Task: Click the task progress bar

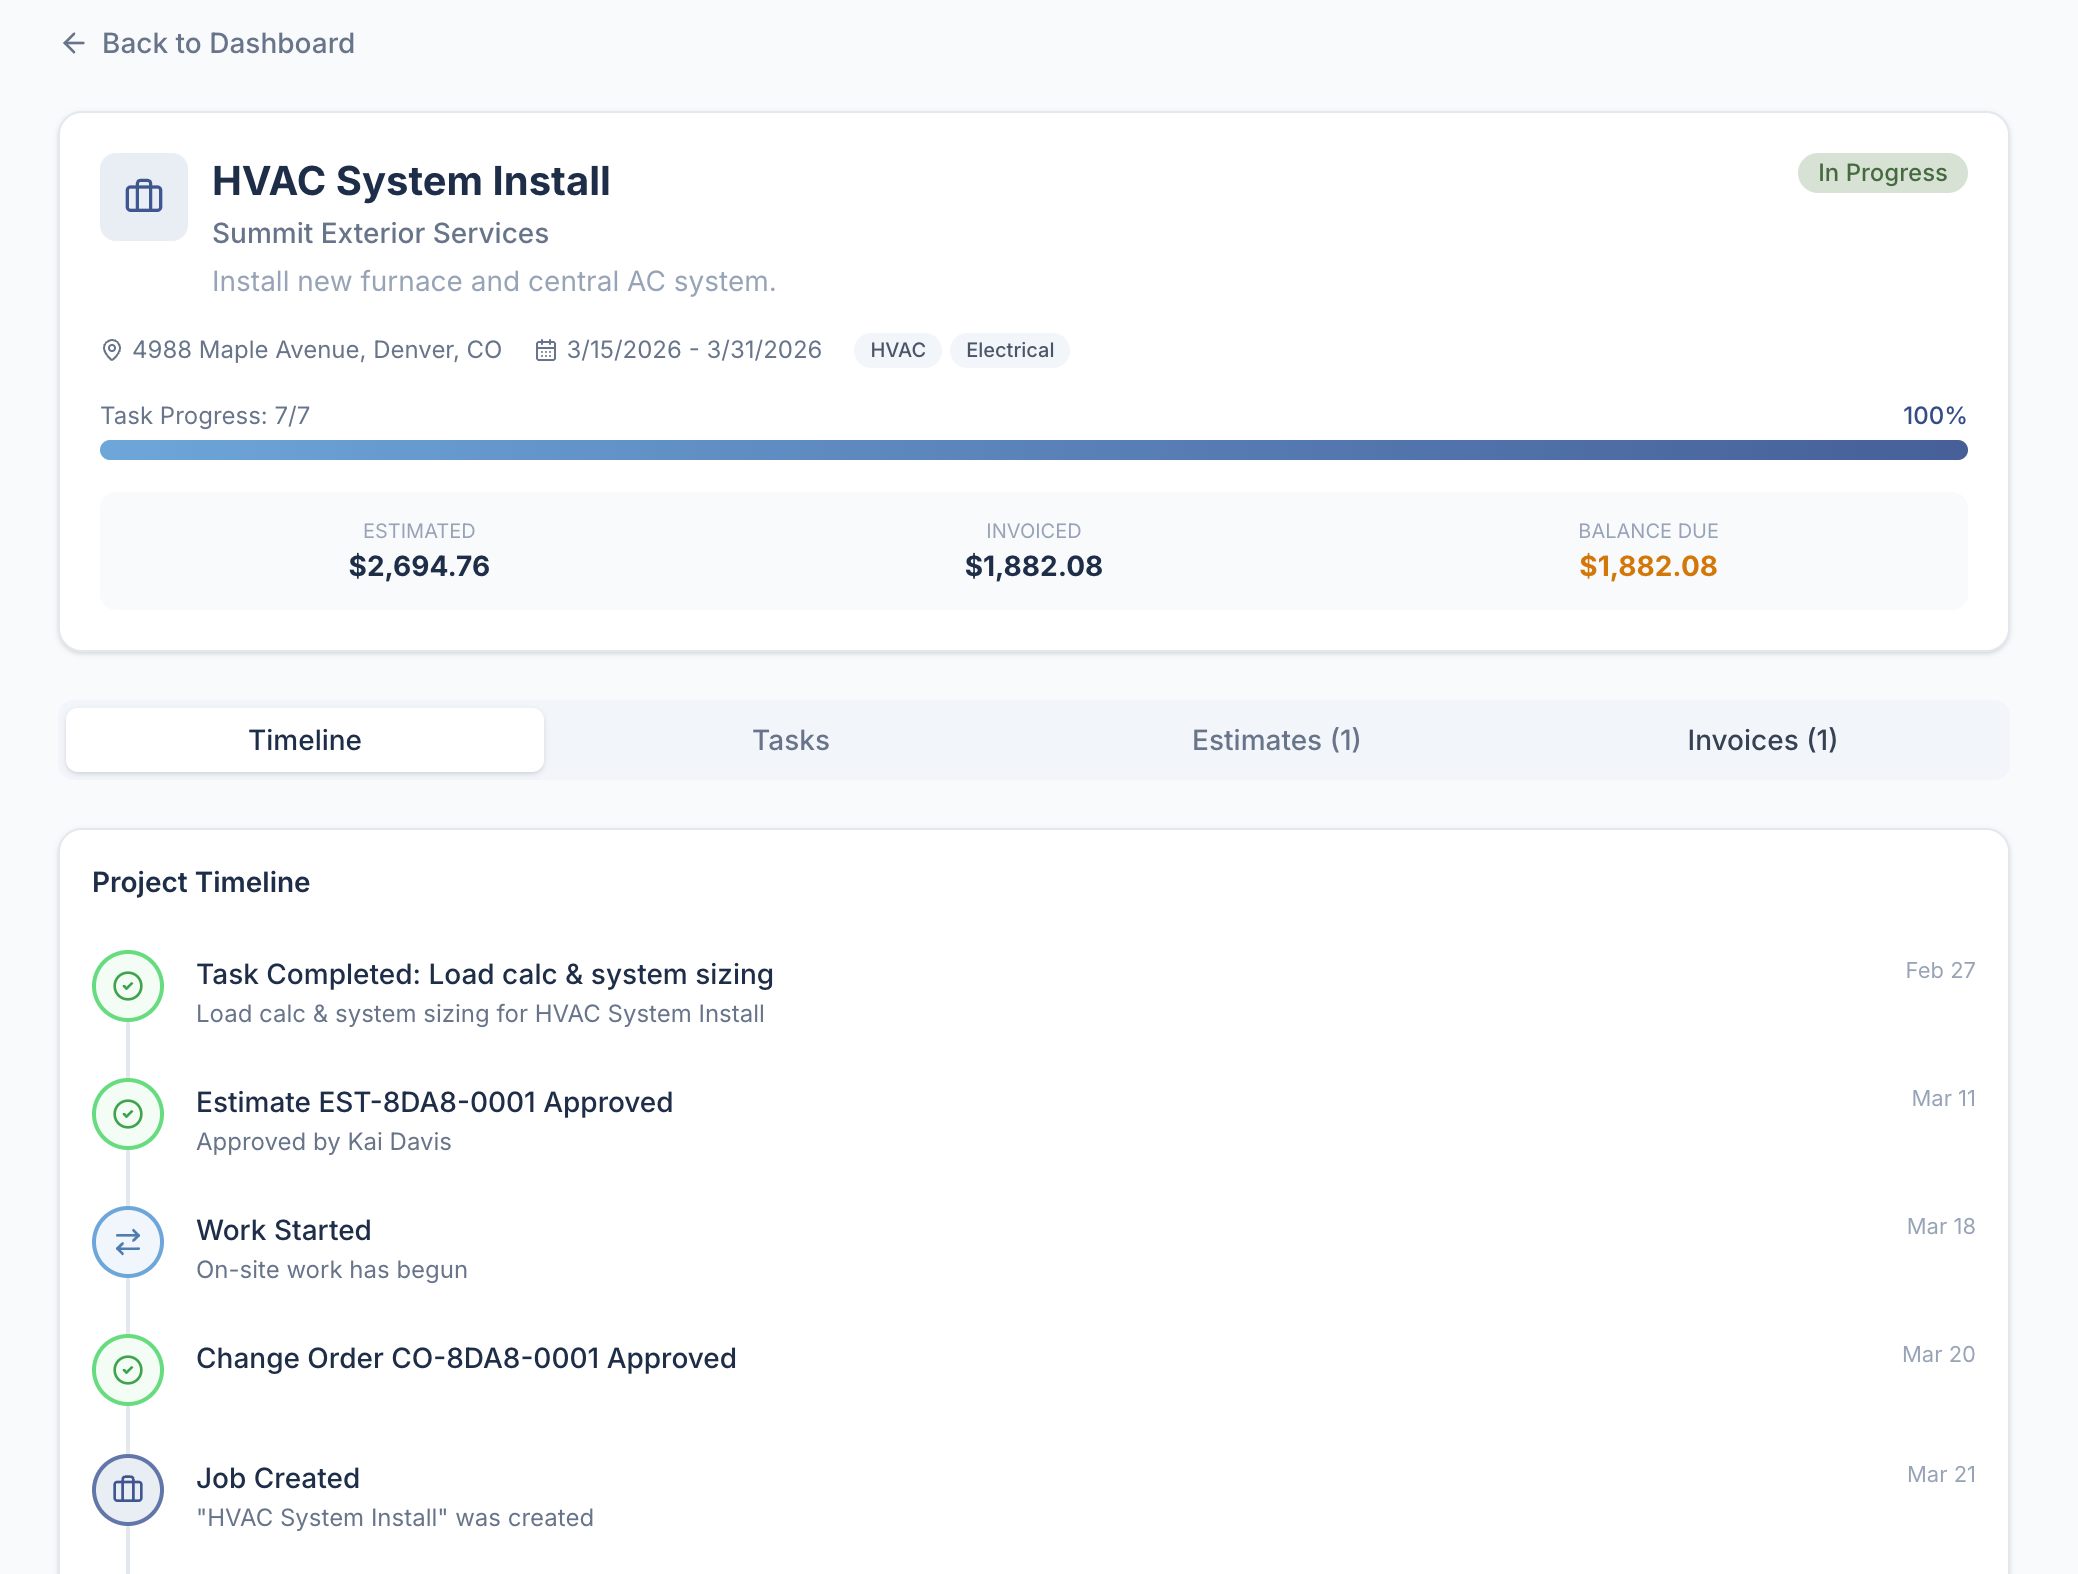Action: tap(1034, 450)
